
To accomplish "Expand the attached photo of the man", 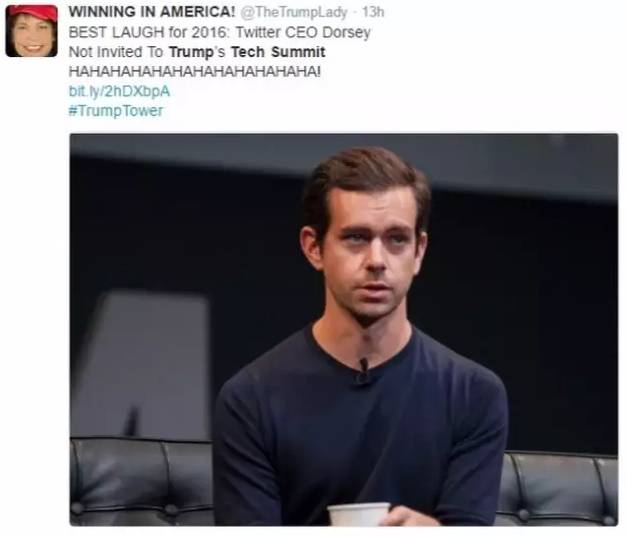I will (x=344, y=330).
